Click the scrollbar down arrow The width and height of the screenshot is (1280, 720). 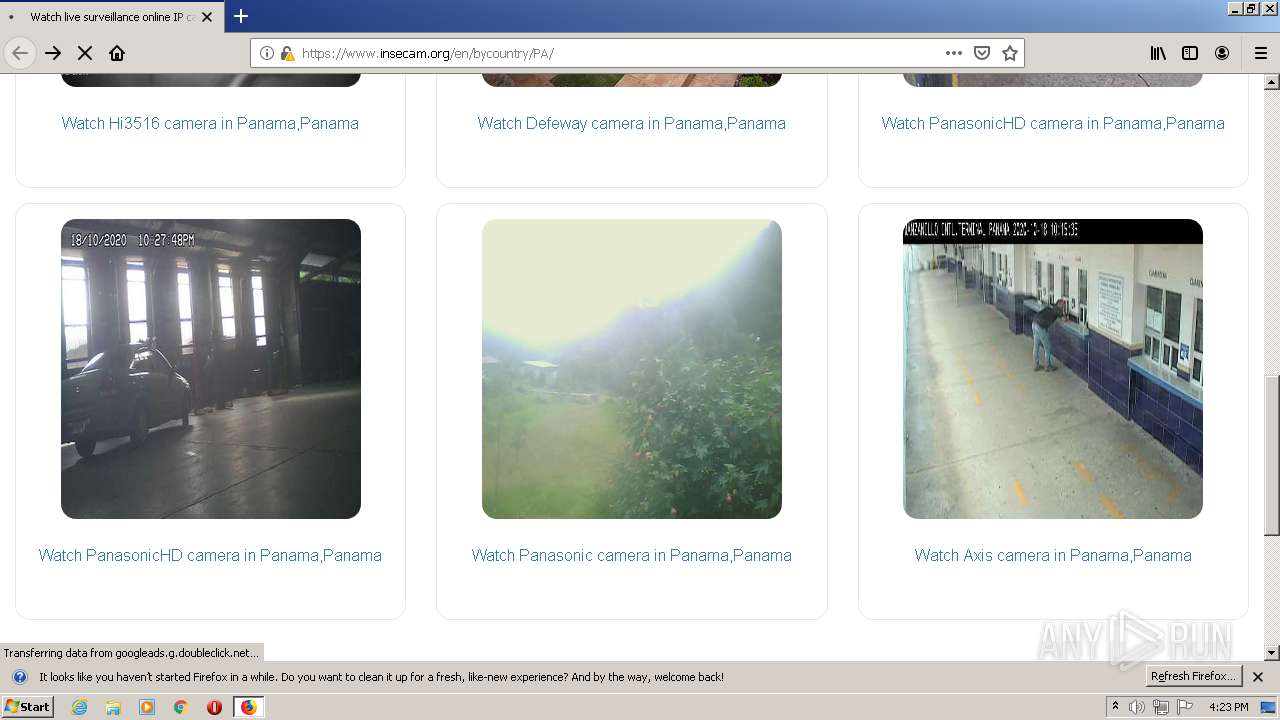tap(1271, 653)
